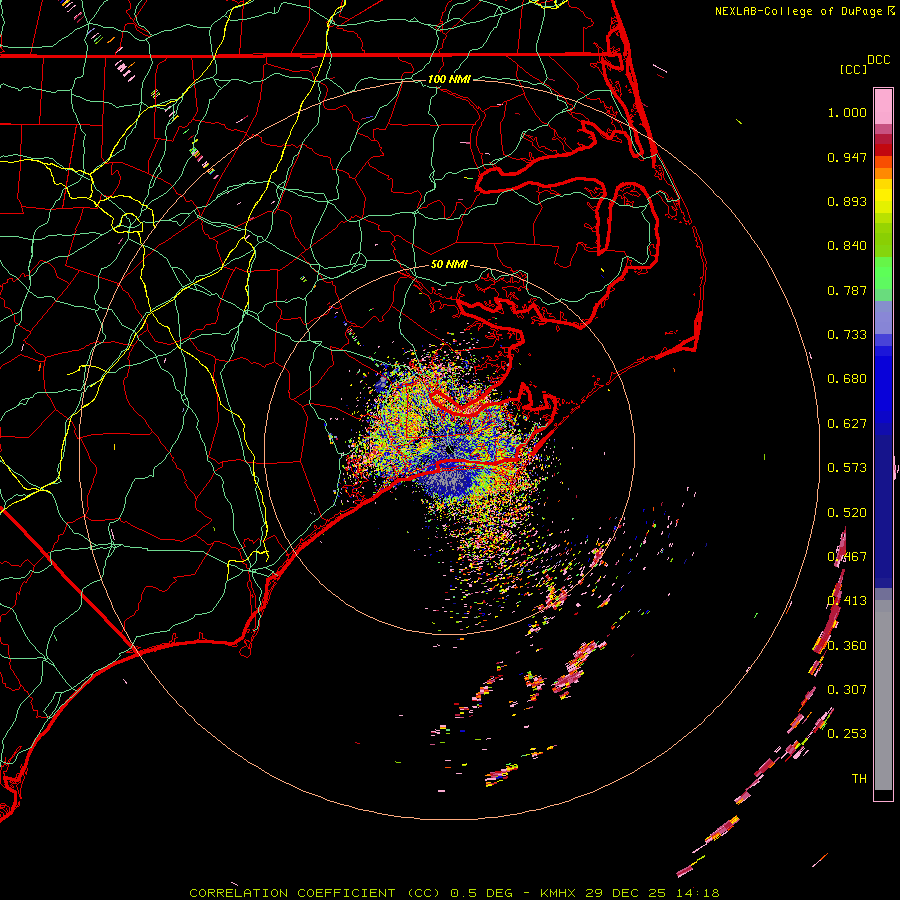Select the 0.893 scale value
900x900 pixels.
pyautogui.click(x=847, y=201)
